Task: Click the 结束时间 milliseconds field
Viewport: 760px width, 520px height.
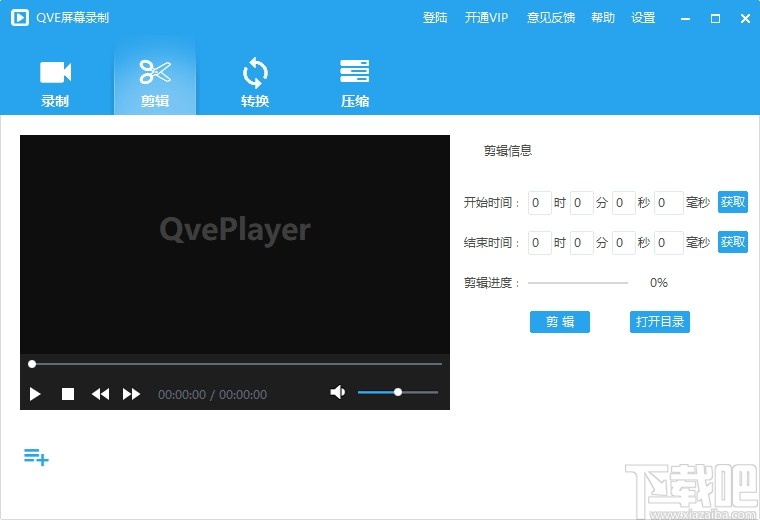Action: 669,243
